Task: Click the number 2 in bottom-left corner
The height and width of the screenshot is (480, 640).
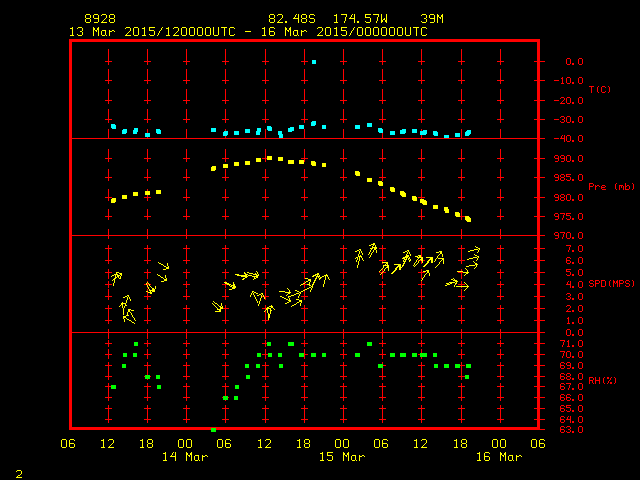Action: (x=18, y=471)
